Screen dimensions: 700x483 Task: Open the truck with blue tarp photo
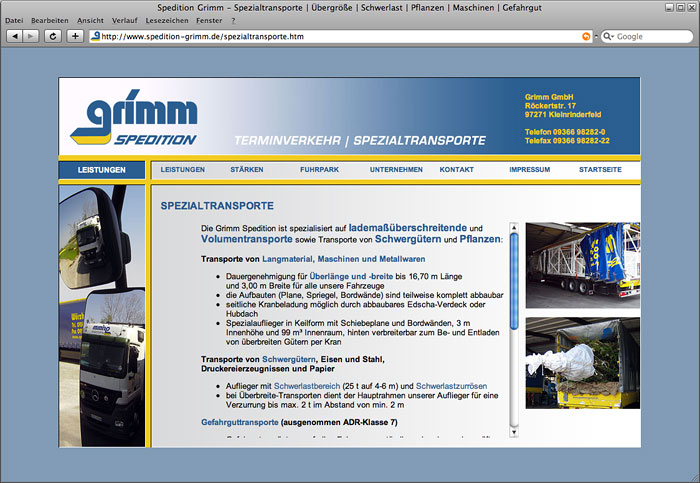click(x=583, y=265)
